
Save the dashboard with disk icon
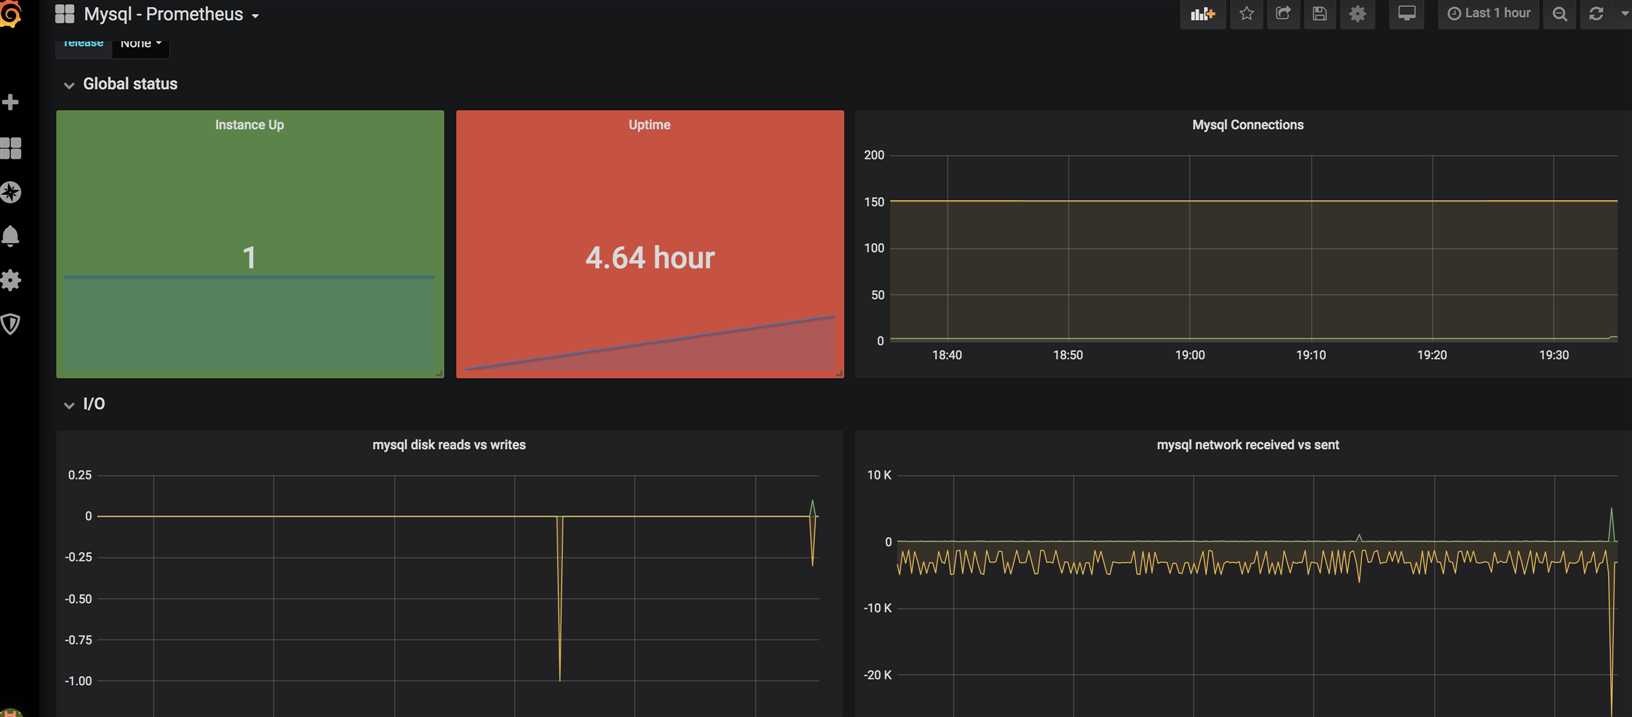click(x=1320, y=14)
